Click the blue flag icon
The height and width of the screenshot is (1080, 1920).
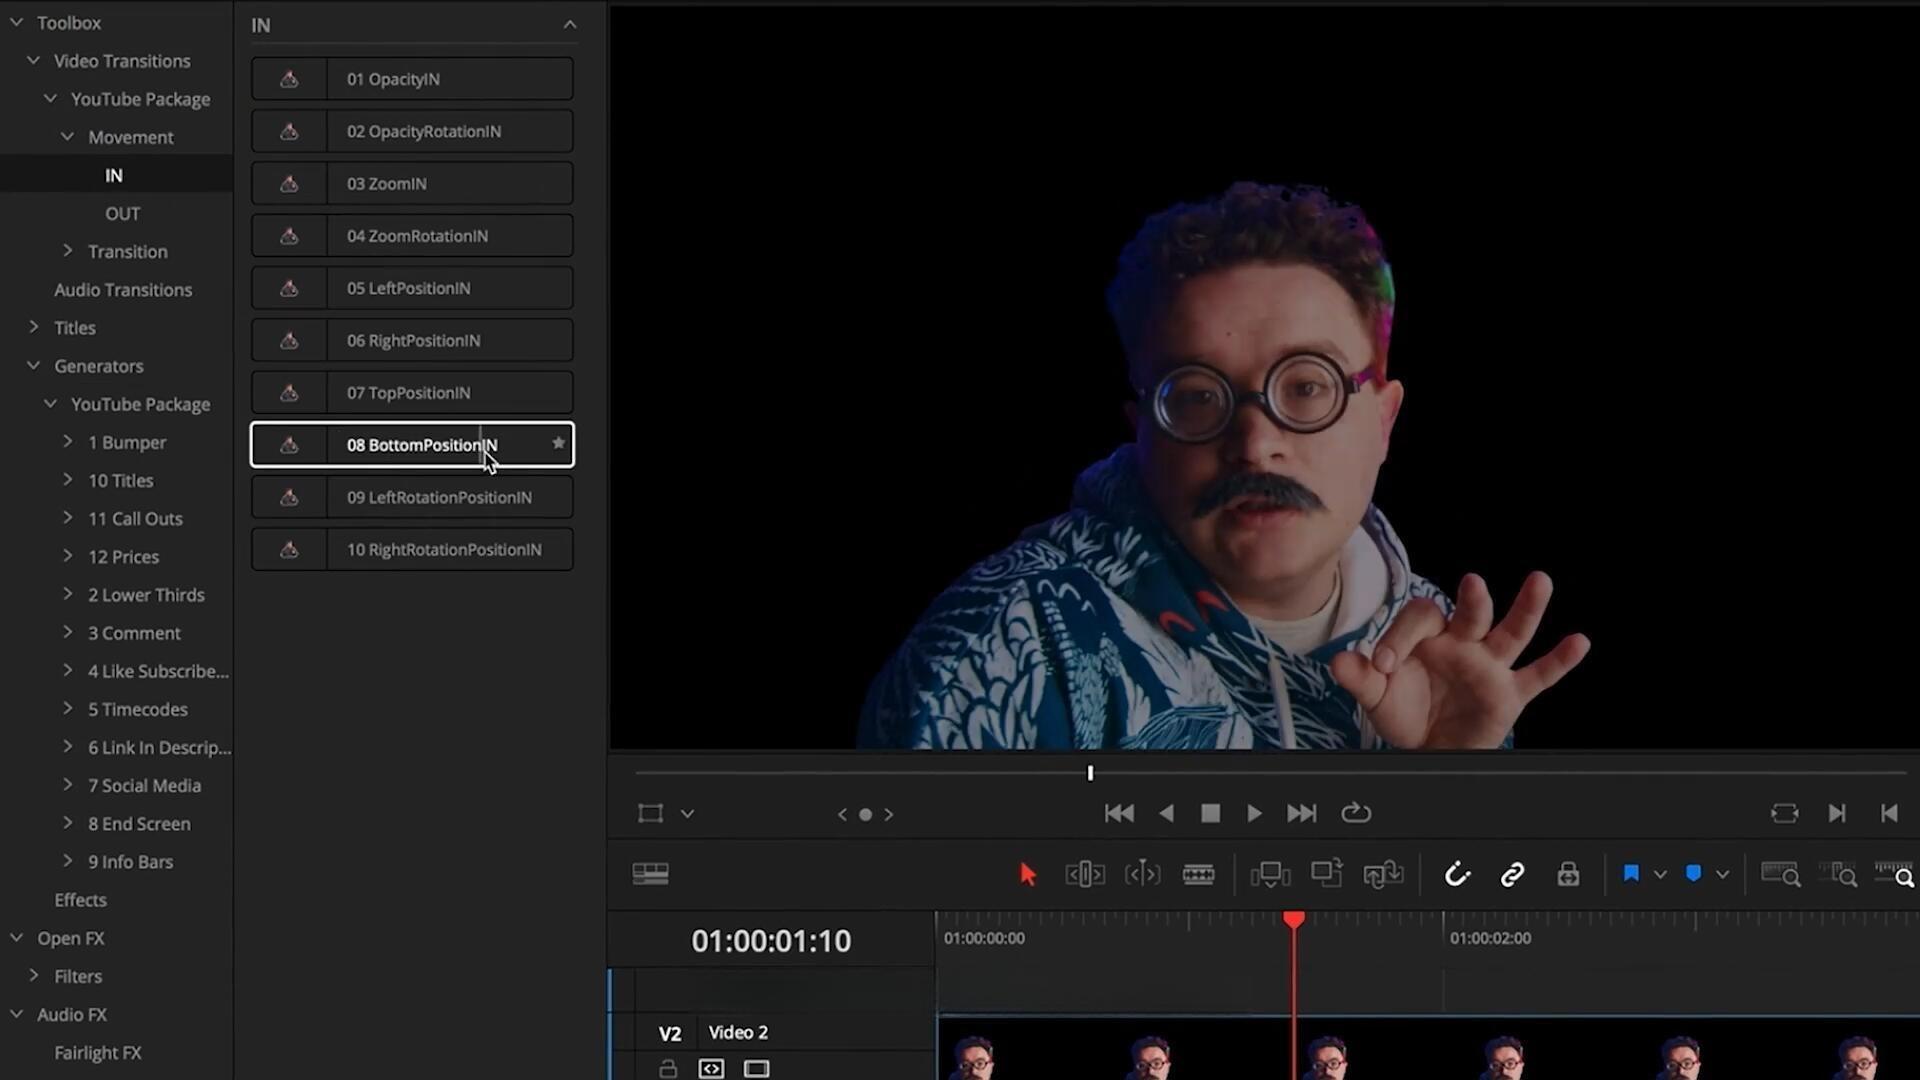click(1631, 874)
